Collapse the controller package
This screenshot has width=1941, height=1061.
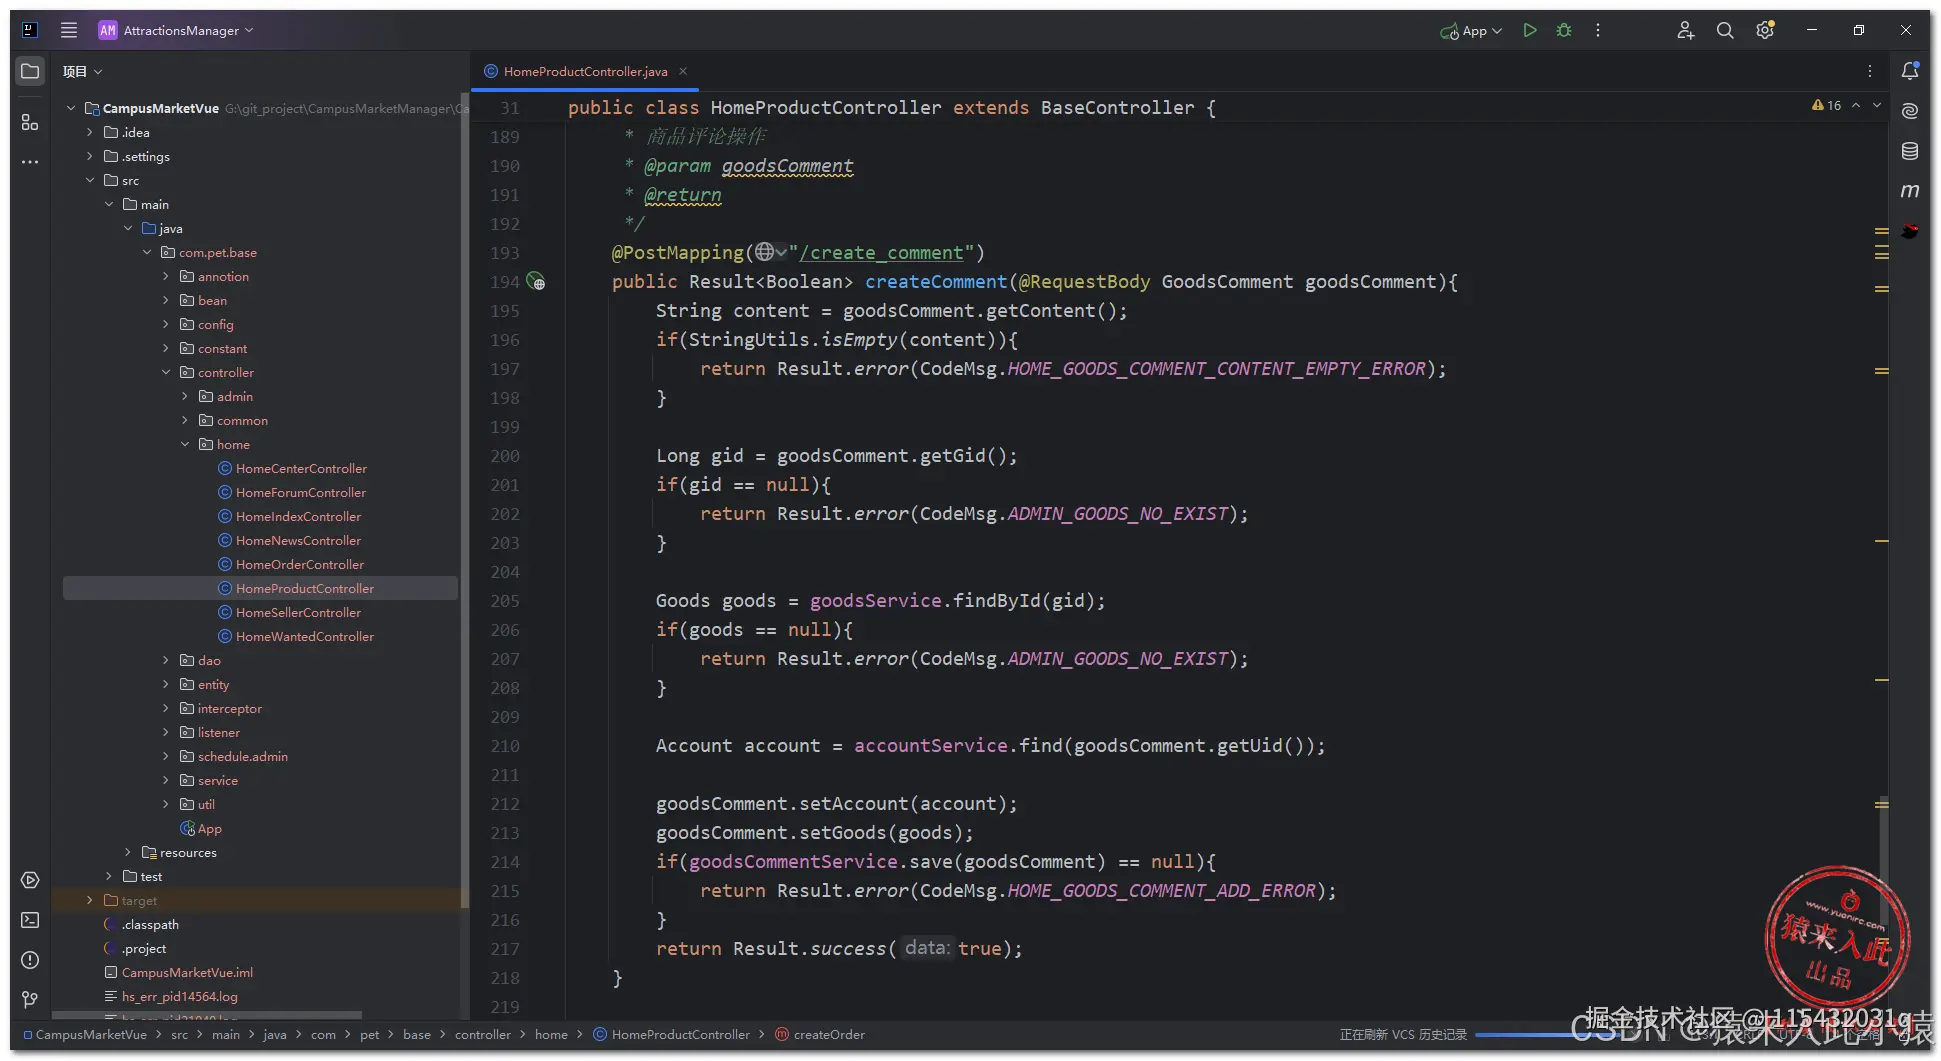pos(166,372)
